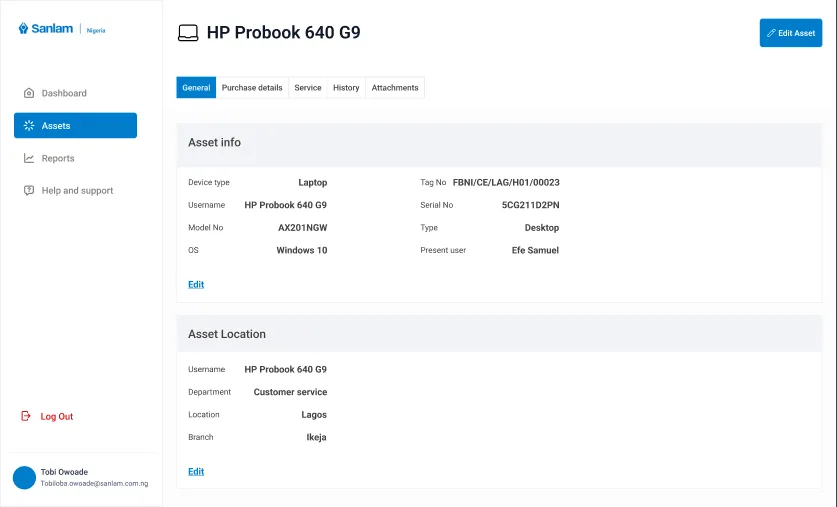Click the Location value Lagos
837x507 pixels.
(314, 415)
